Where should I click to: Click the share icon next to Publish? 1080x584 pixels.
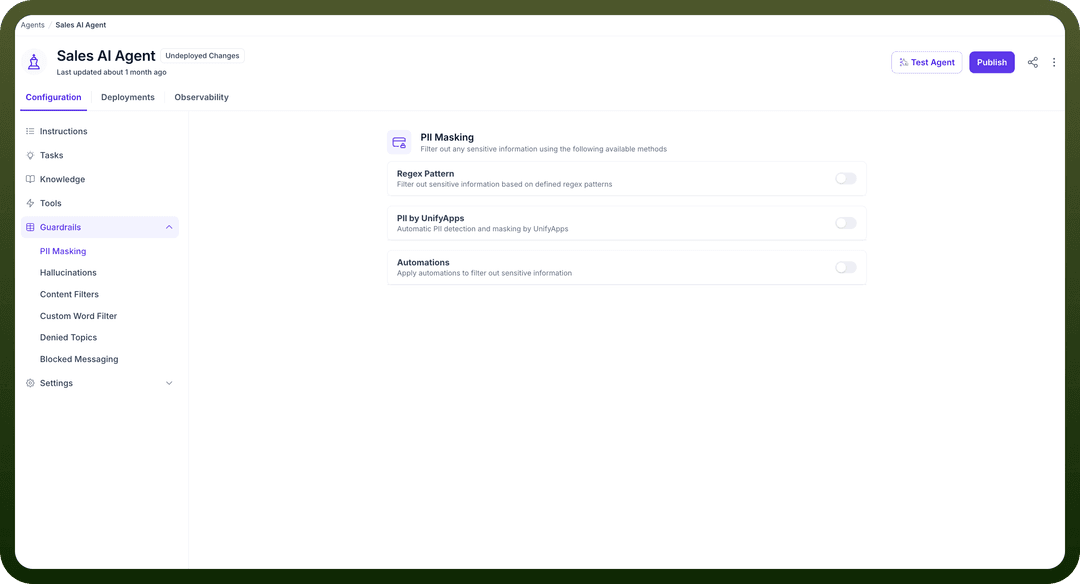[1032, 62]
